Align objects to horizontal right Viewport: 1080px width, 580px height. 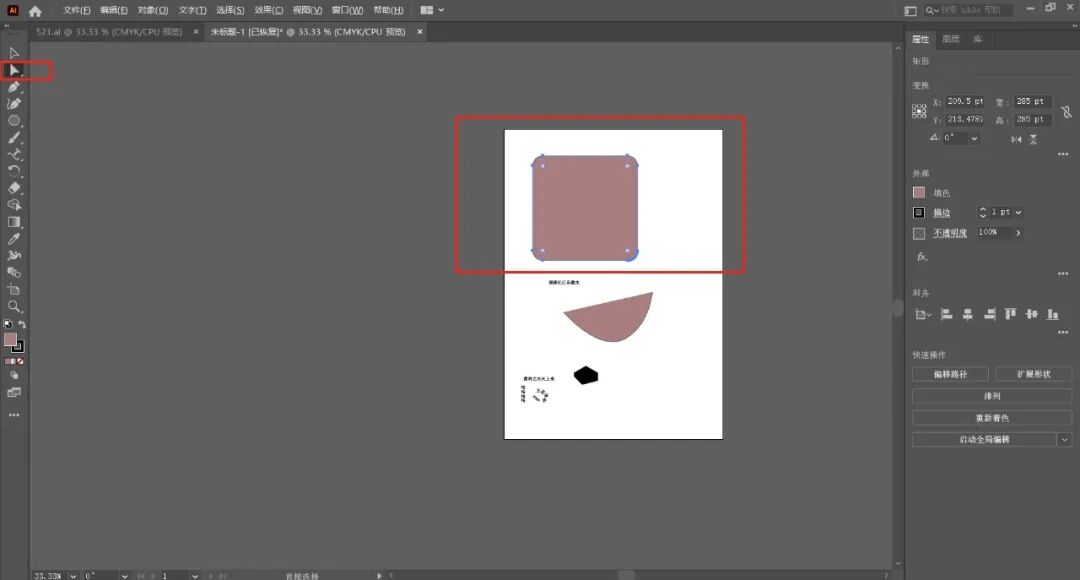pos(989,314)
